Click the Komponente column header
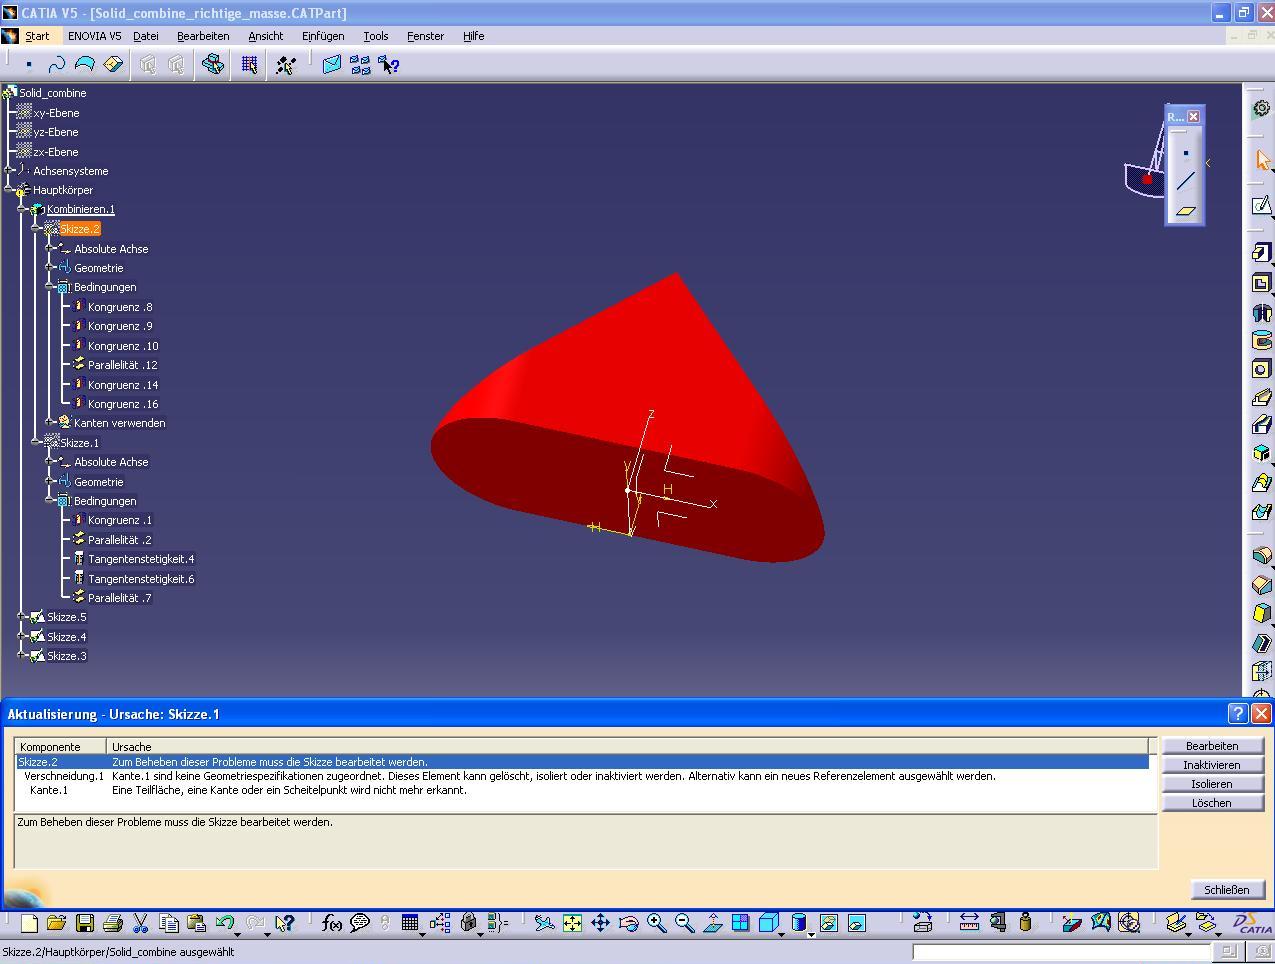This screenshot has height=964, width=1275. [x=61, y=747]
